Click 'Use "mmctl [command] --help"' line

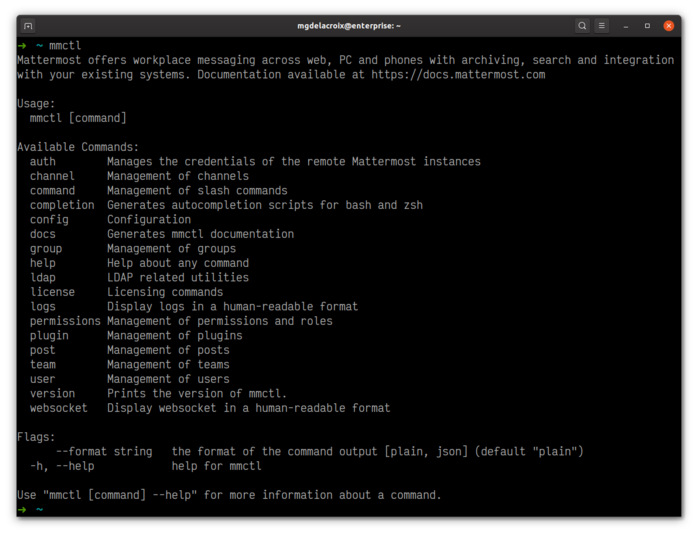click(229, 495)
